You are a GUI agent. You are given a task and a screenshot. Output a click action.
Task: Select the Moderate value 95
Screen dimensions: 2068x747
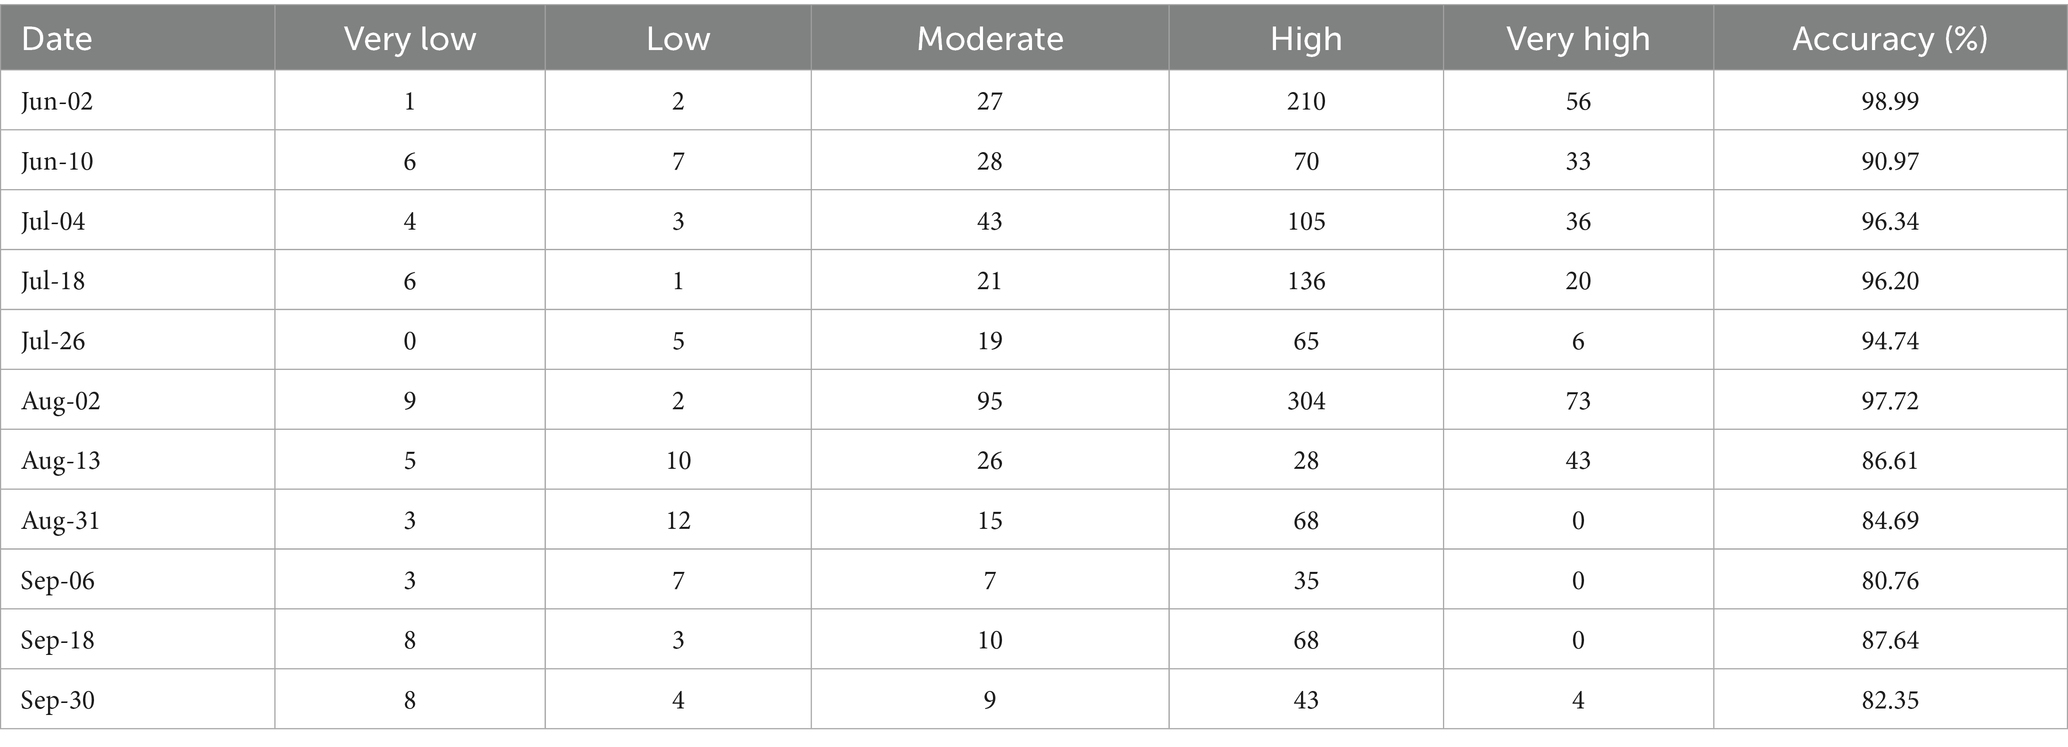[x=990, y=401]
